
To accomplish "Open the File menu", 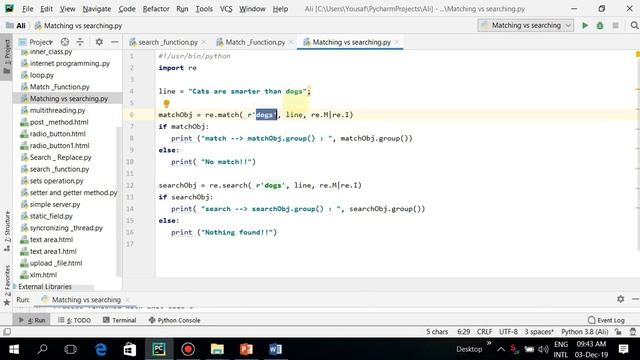I will click(x=28, y=9).
